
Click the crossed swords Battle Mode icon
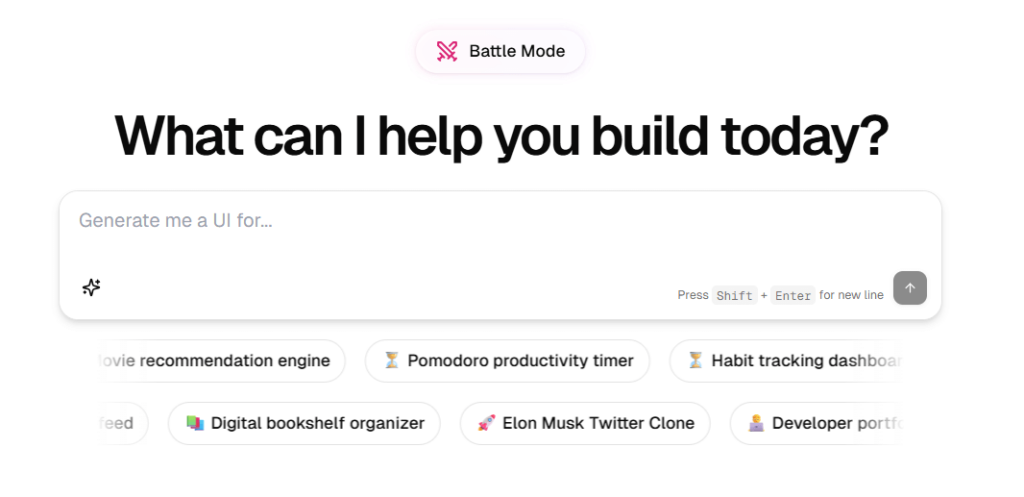(447, 51)
